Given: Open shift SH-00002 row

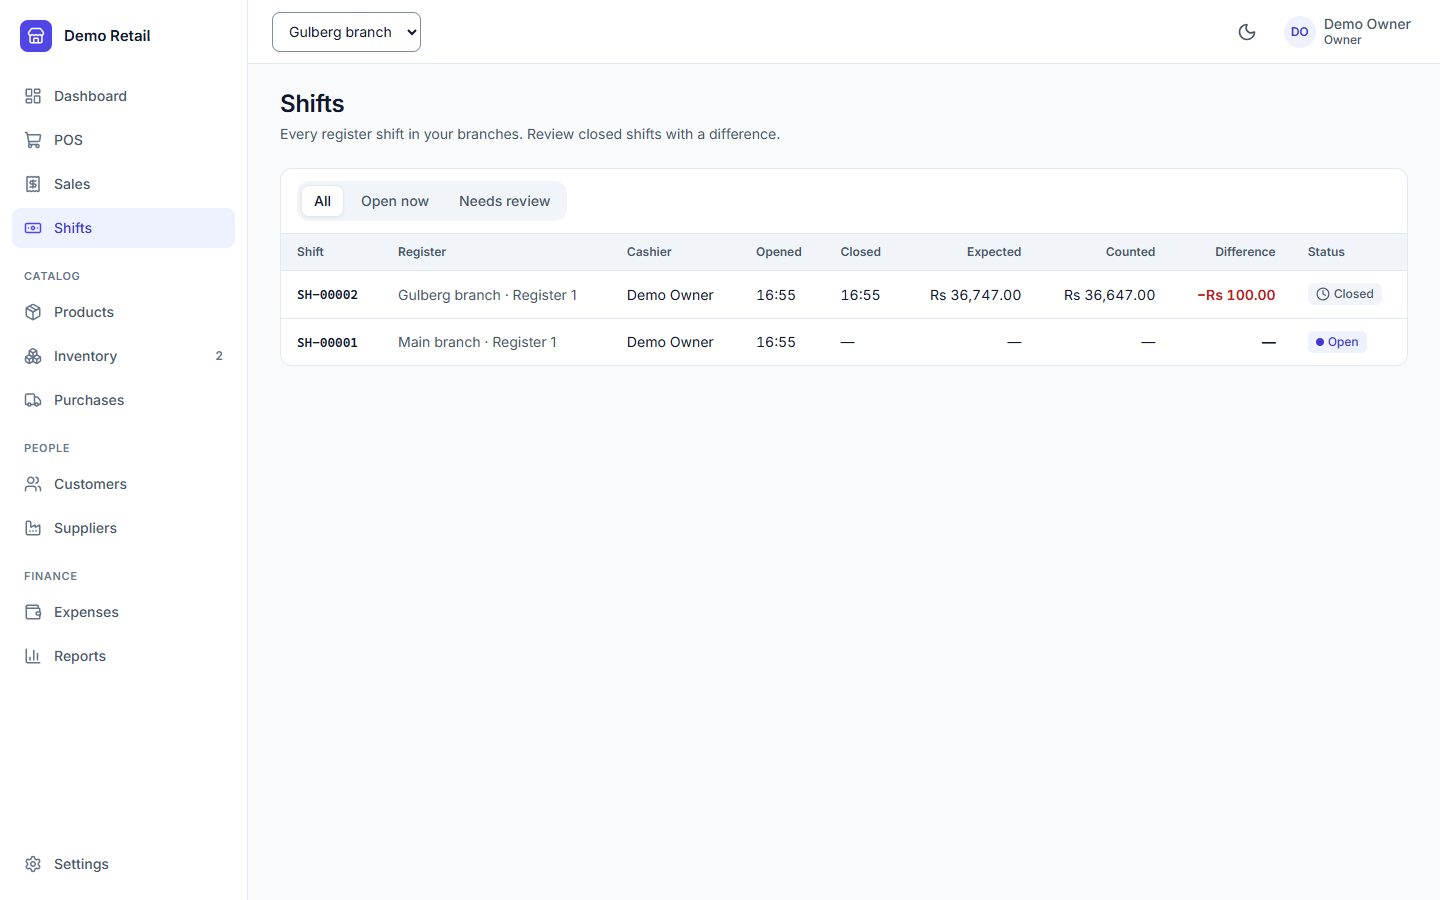Looking at the screenshot, I should tap(844, 295).
